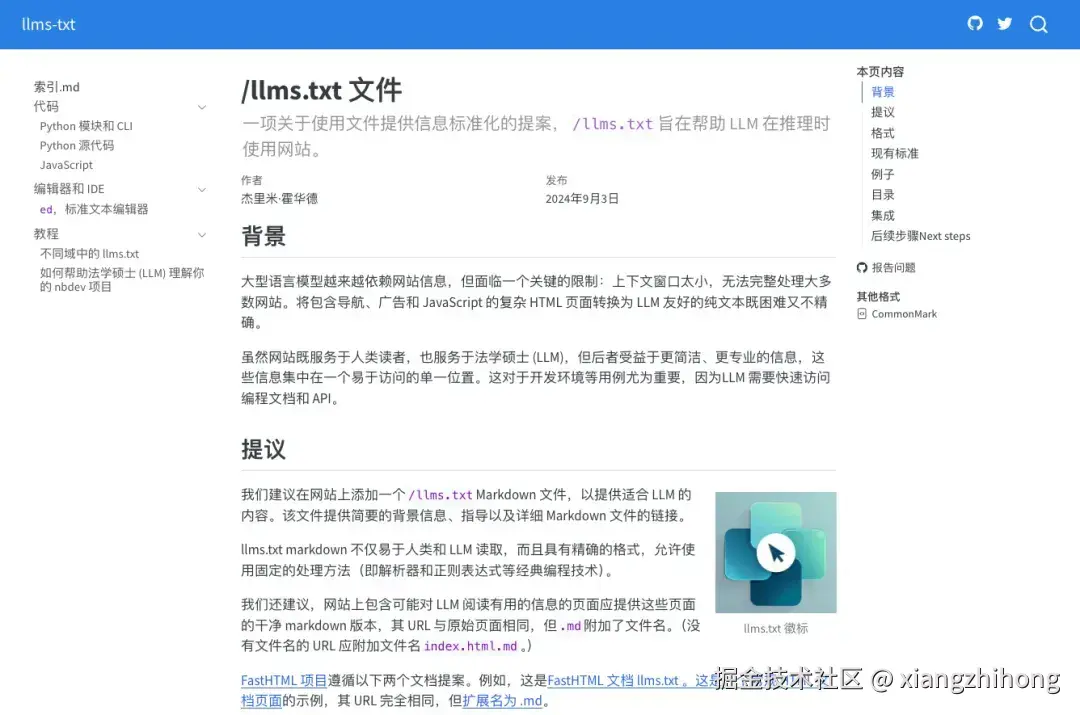Open the FastHTML 项目 hyperlink
The height and width of the screenshot is (715, 1080).
284,680
